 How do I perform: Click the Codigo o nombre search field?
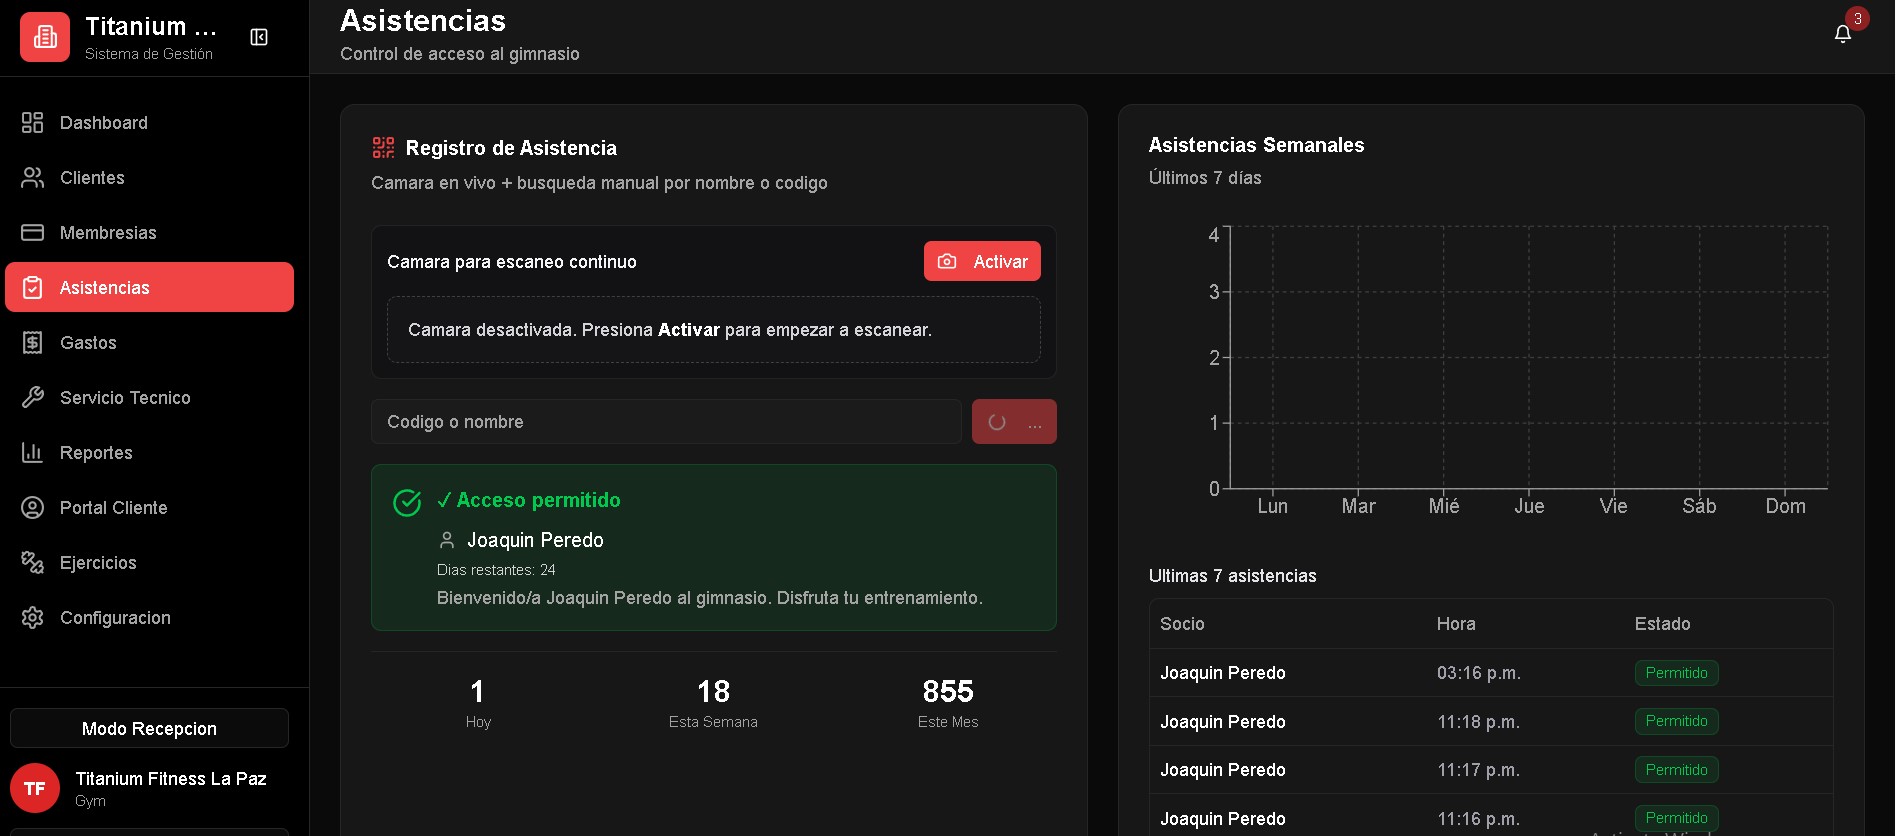665,422
